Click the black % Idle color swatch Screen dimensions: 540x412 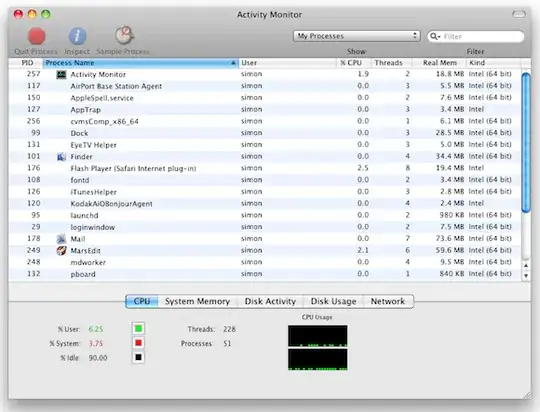(138, 358)
